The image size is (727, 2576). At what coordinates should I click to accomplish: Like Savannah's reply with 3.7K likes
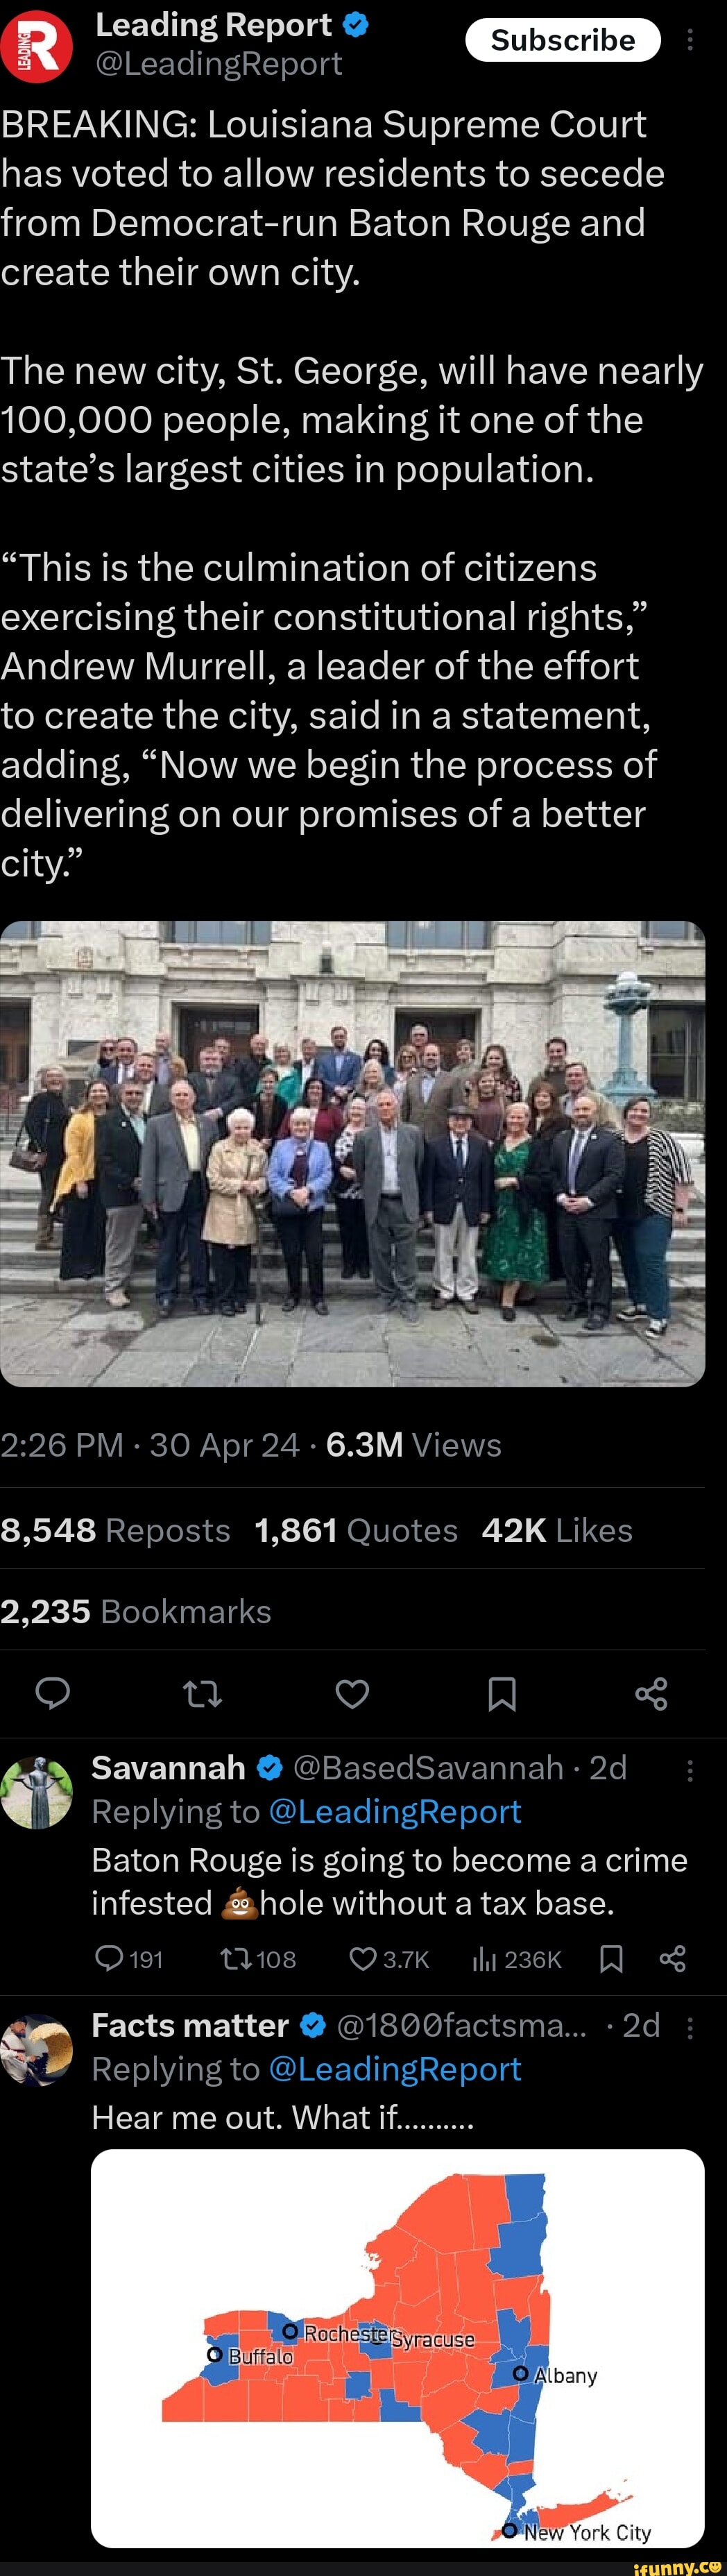389,1958
